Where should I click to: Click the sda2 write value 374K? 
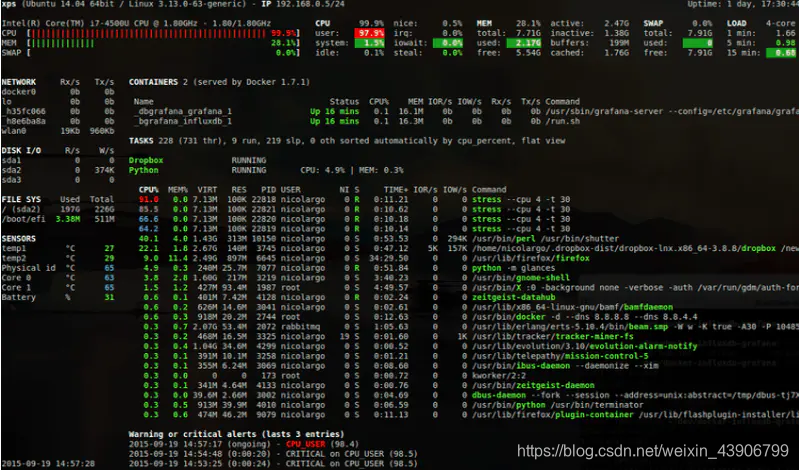tap(104, 170)
